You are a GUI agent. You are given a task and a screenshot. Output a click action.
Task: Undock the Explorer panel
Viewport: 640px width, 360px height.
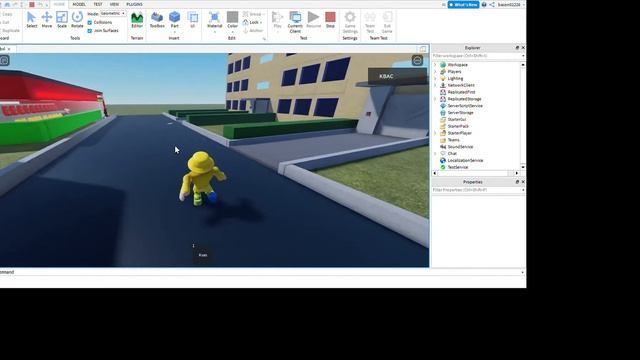517,48
